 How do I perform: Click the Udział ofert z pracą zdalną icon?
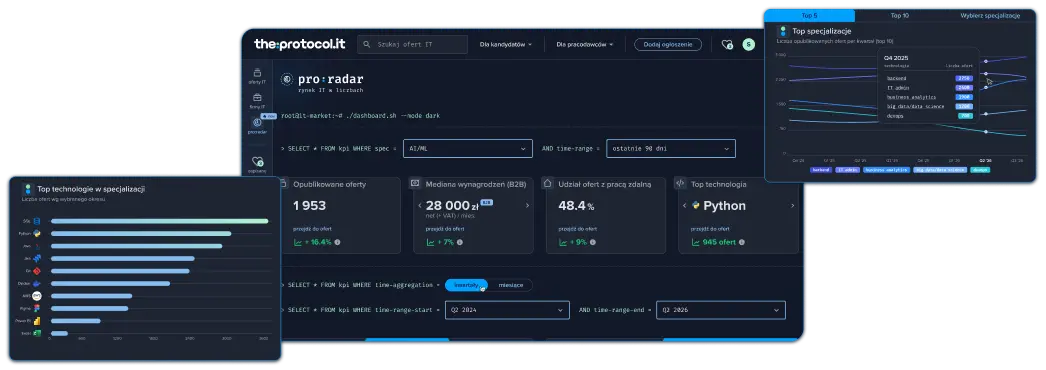pyautogui.click(x=547, y=183)
